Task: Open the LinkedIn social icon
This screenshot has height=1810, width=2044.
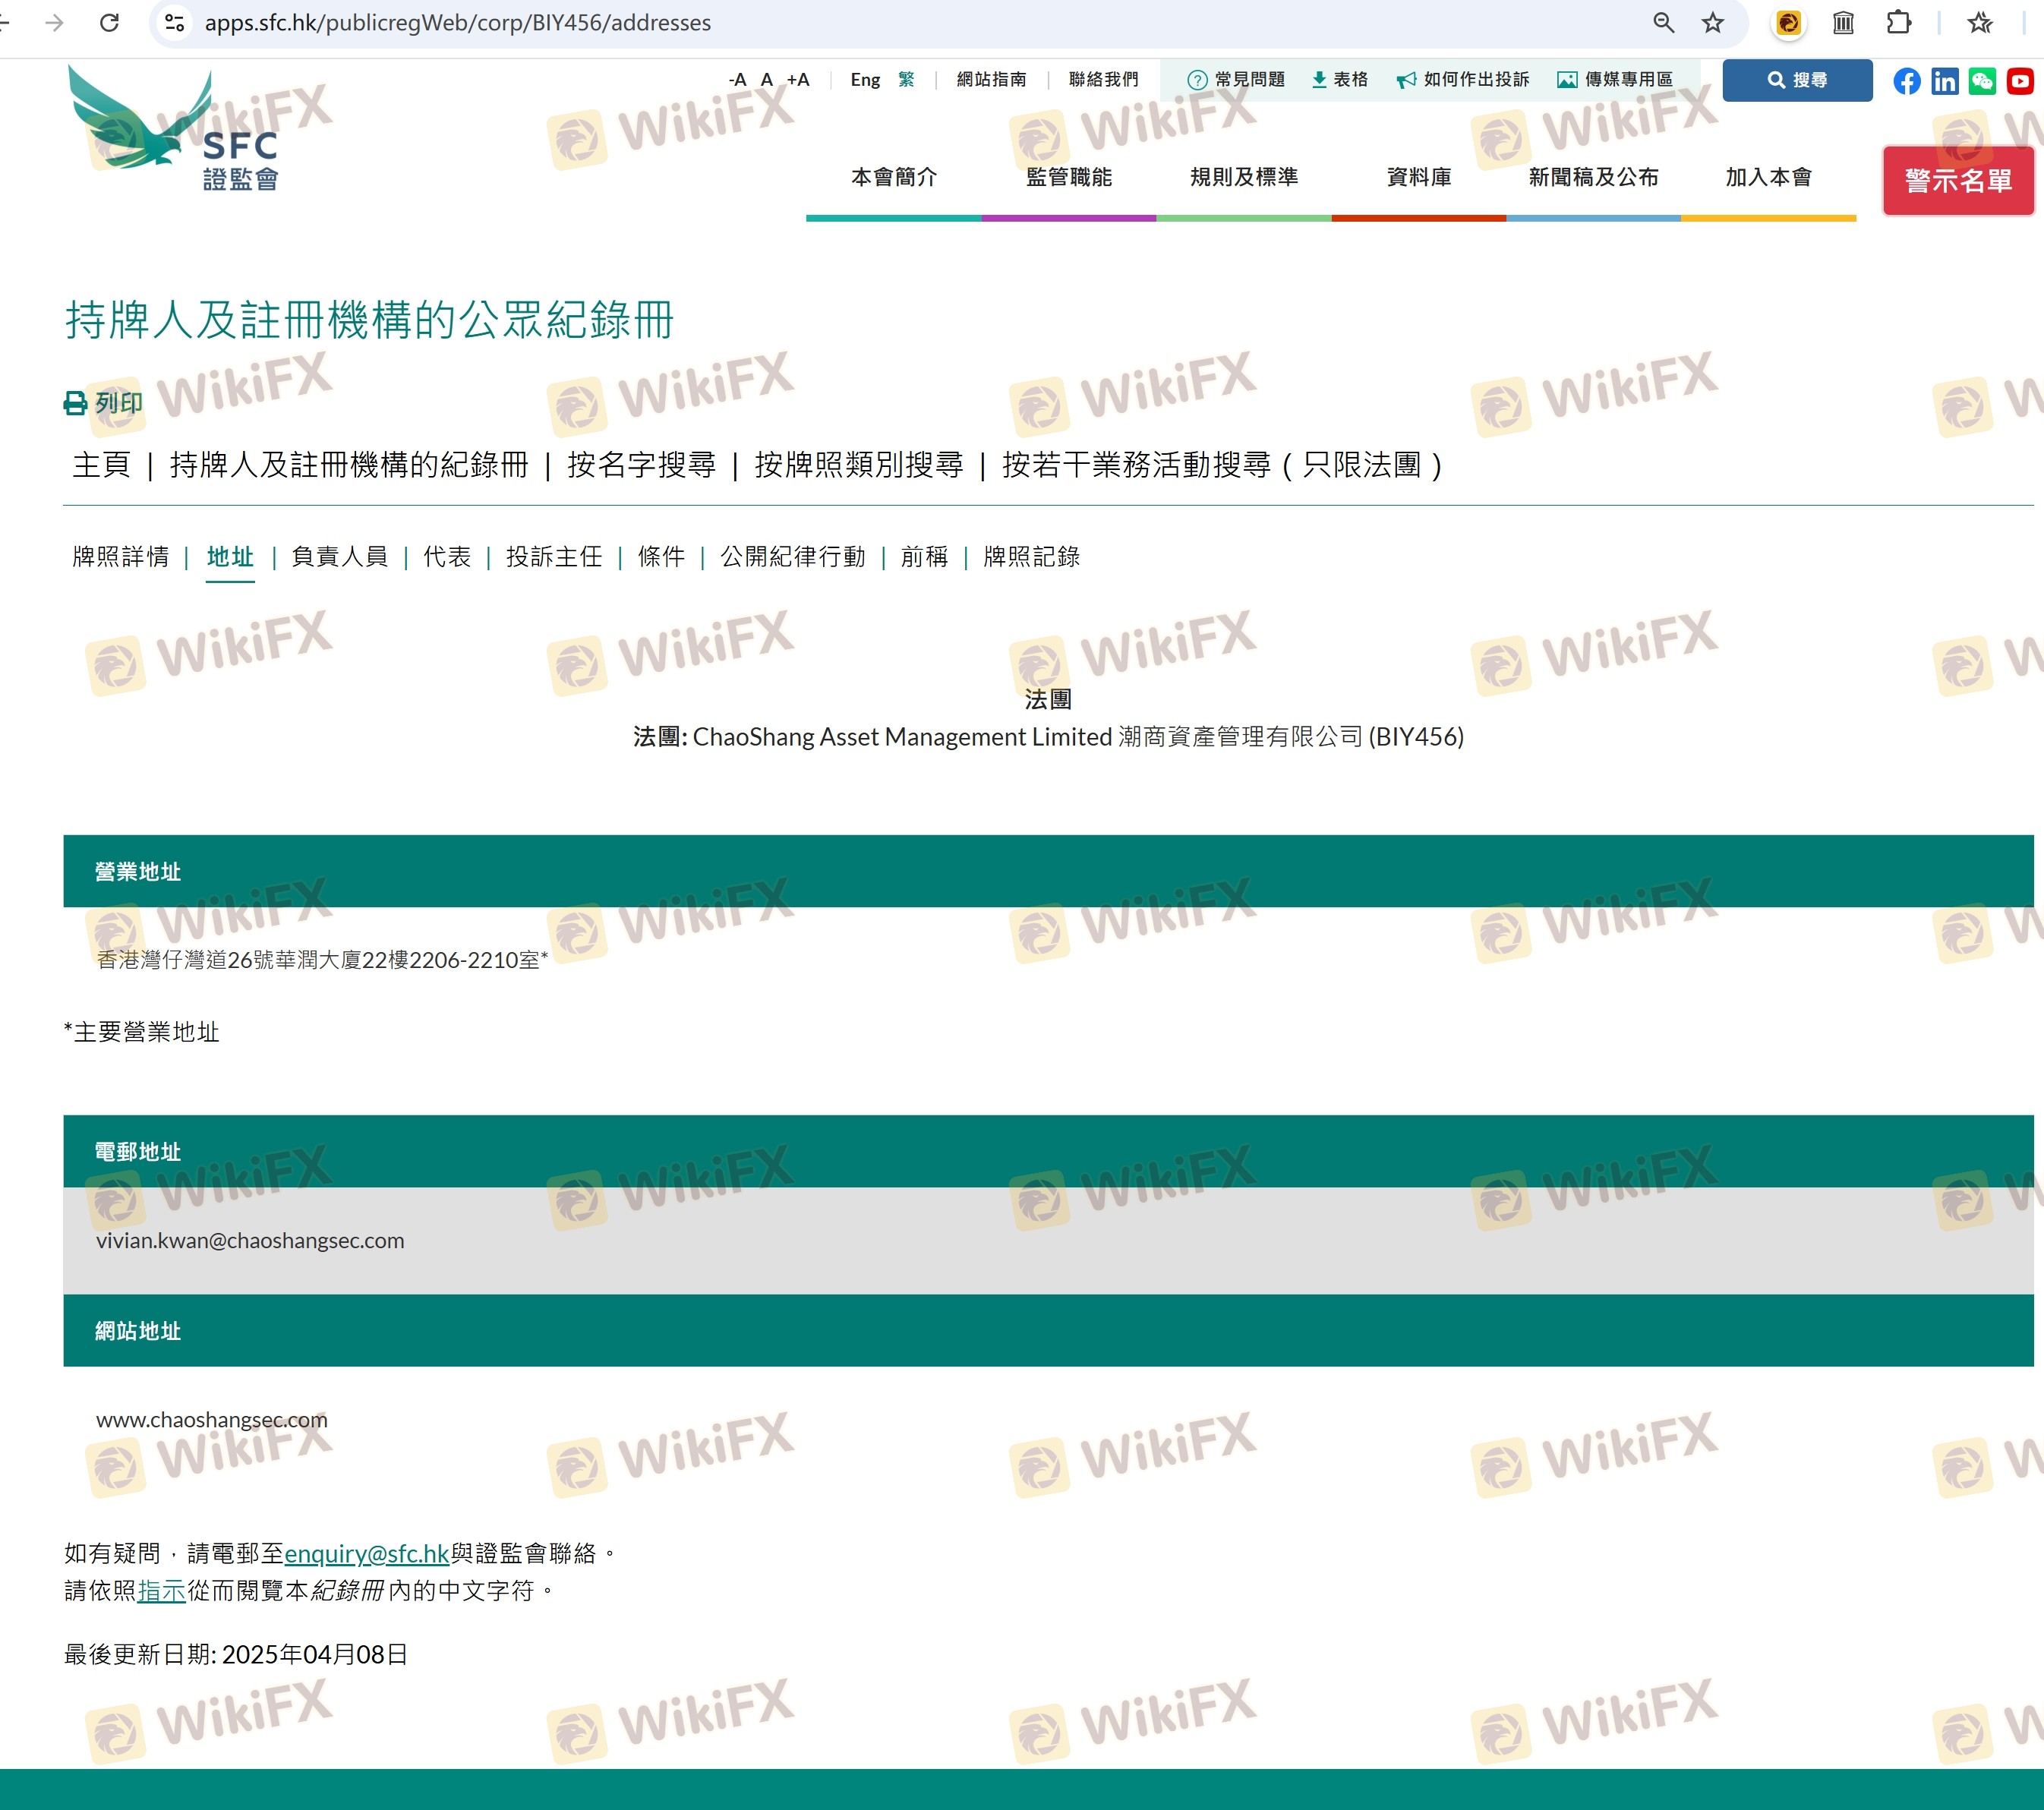Action: [x=1944, y=81]
